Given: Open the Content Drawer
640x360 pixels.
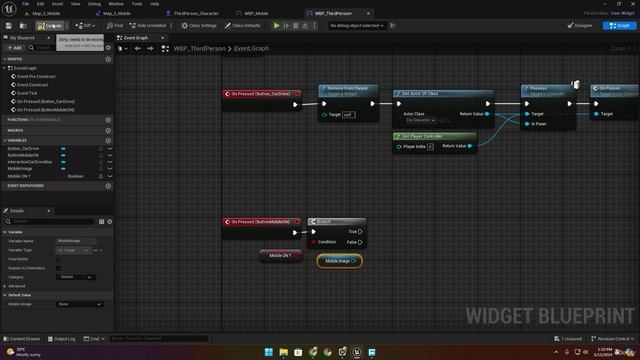Looking at the screenshot, I should click(22, 339).
